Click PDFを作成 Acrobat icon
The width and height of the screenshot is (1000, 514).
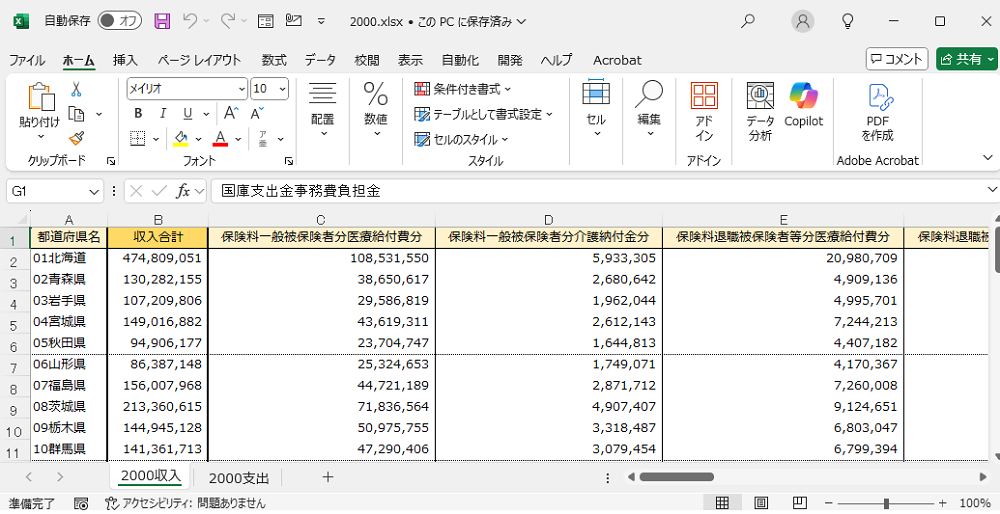pos(878,113)
